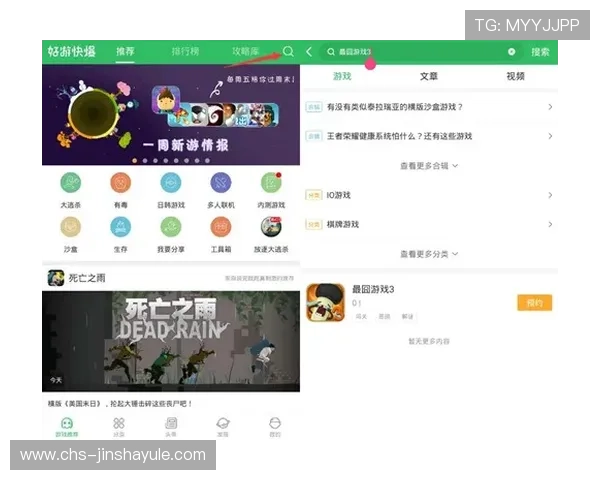Select the last banner carousel dot
This screenshot has height=480, width=600.
coord(207,161)
